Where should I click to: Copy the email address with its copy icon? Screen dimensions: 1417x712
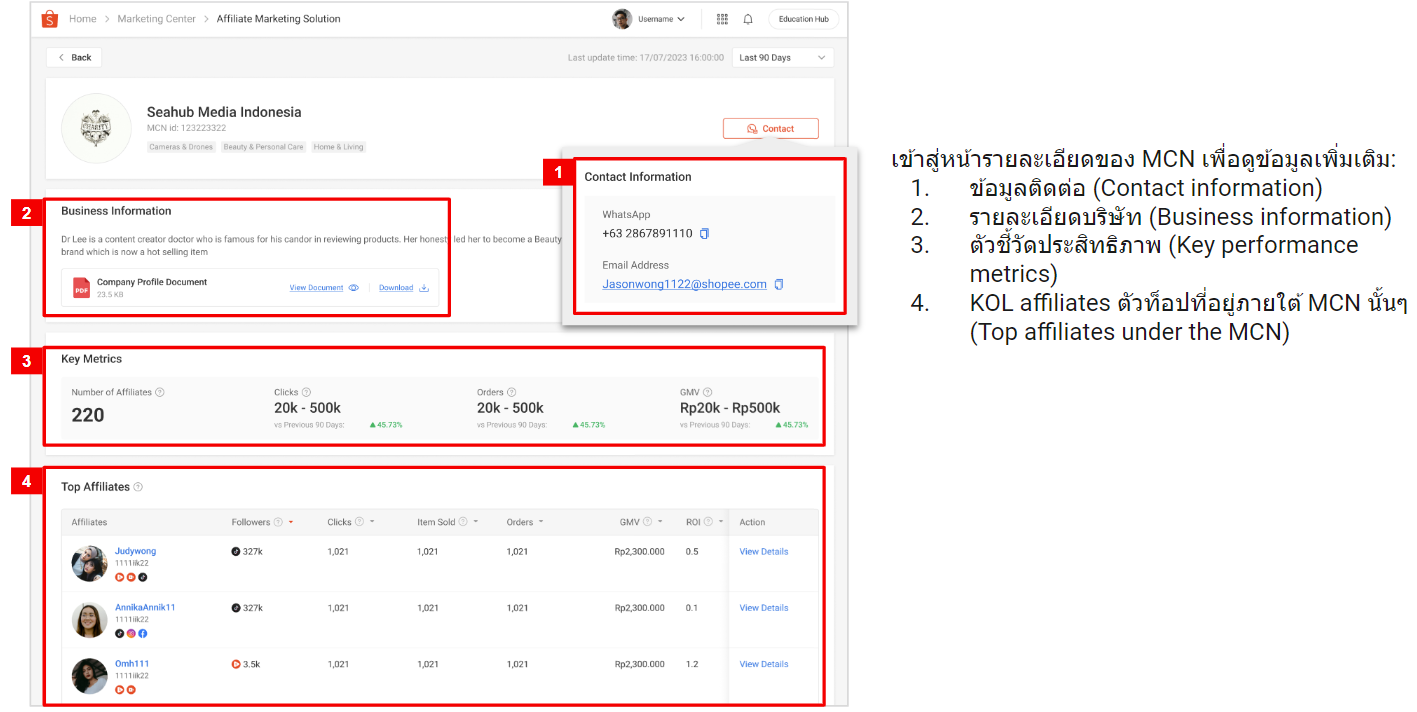(x=778, y=283)
